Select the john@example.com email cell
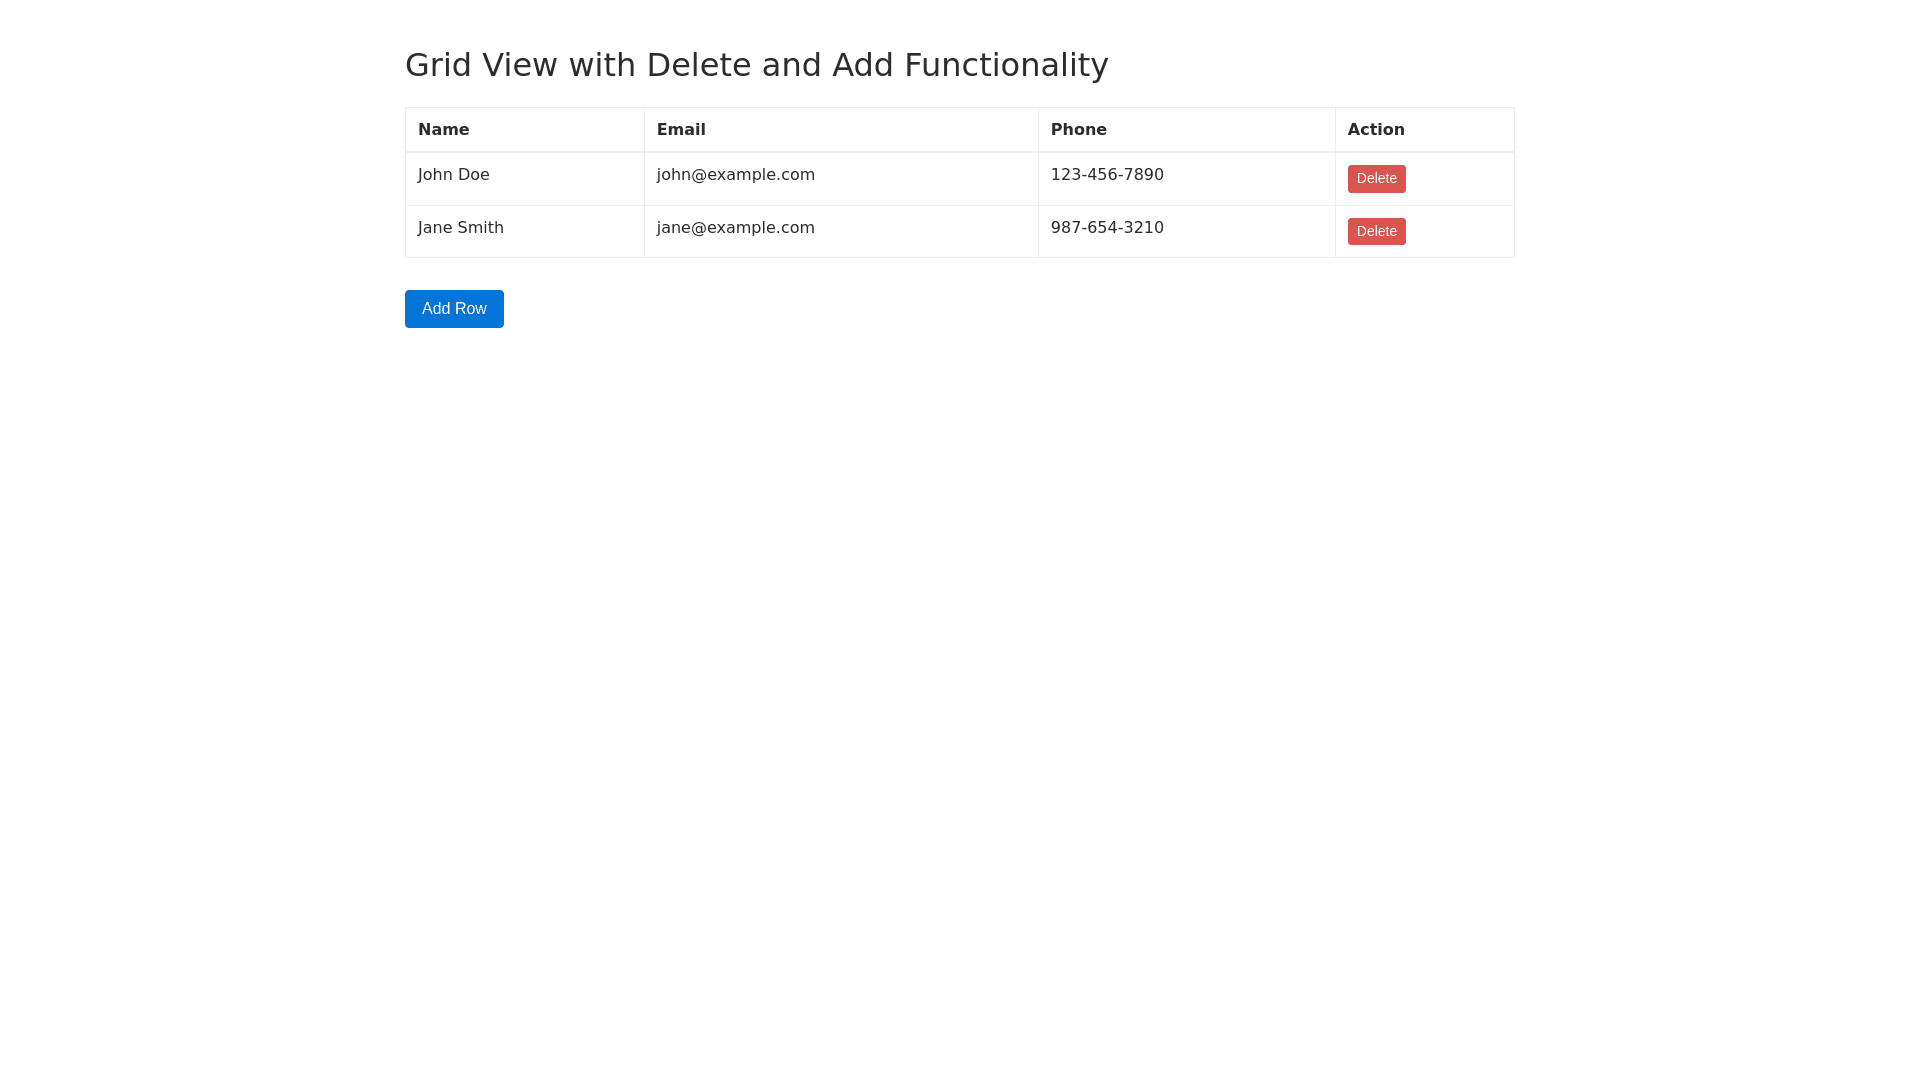Screen dimensions: 1920x1080 point(735,175)
